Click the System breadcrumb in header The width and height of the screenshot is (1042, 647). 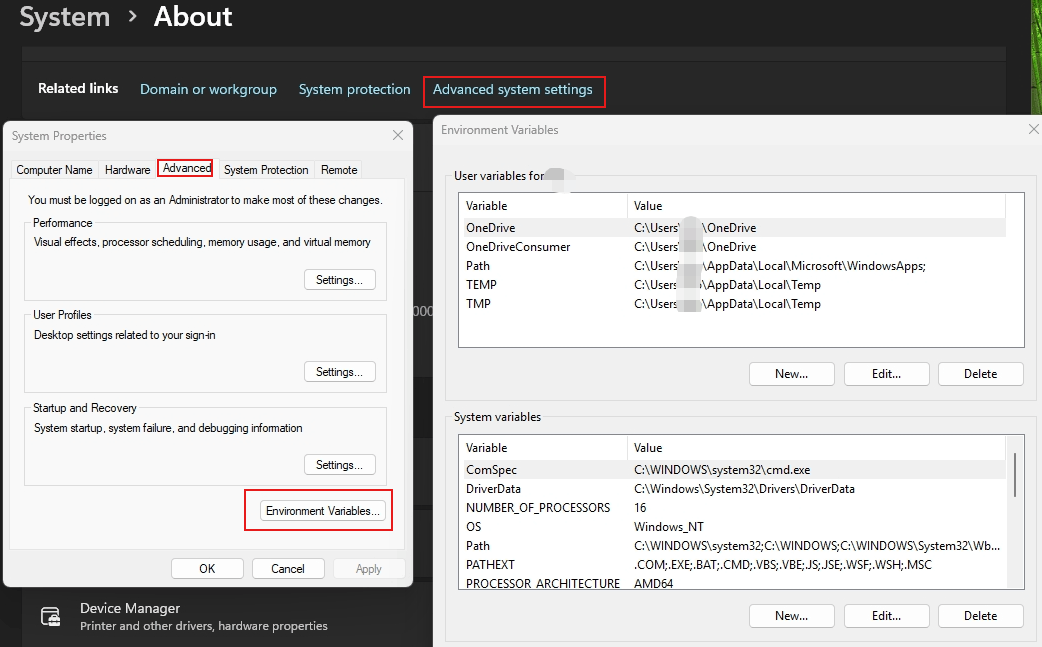63,17
